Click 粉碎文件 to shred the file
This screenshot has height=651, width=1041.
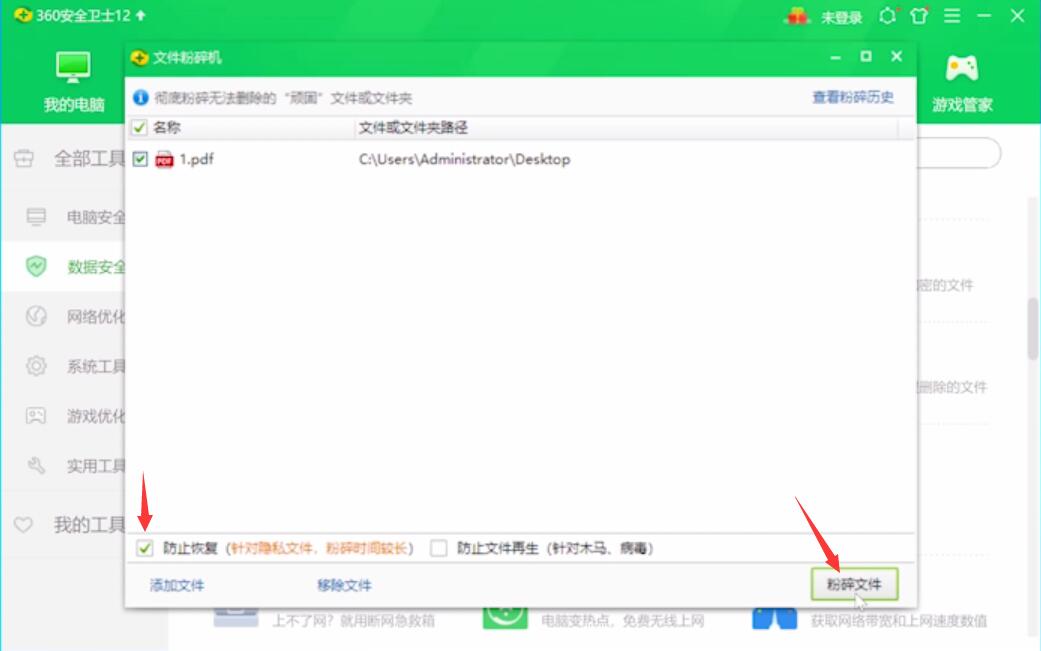pyautogui.click(x=854, y=584)
